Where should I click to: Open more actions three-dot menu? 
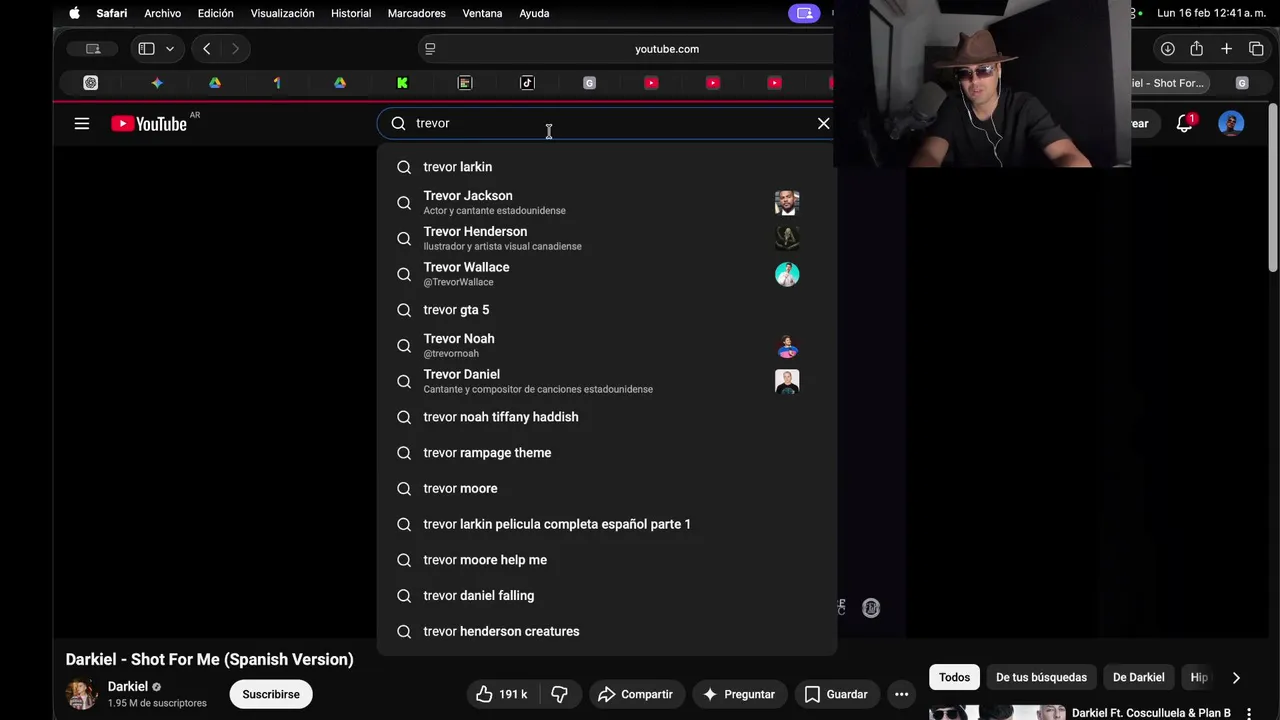tap(901, 694)
